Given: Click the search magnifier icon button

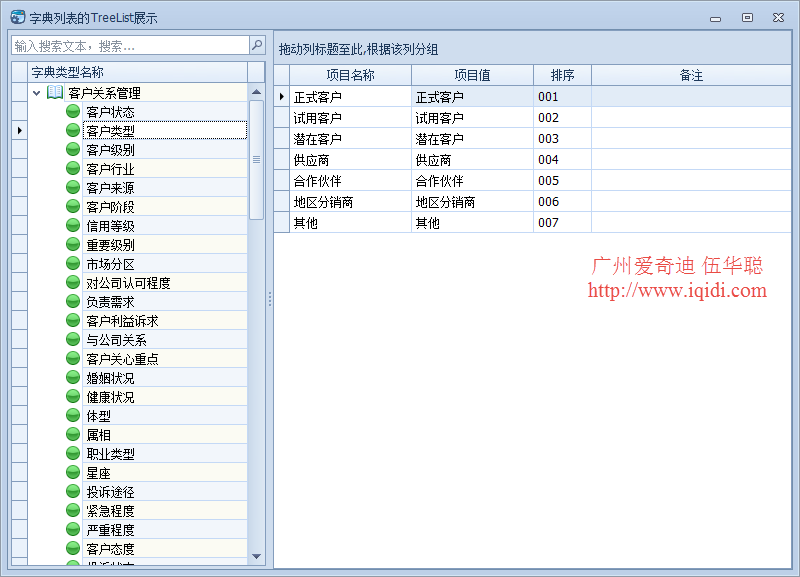Looking at the screenshot, I should pos(257,45).
